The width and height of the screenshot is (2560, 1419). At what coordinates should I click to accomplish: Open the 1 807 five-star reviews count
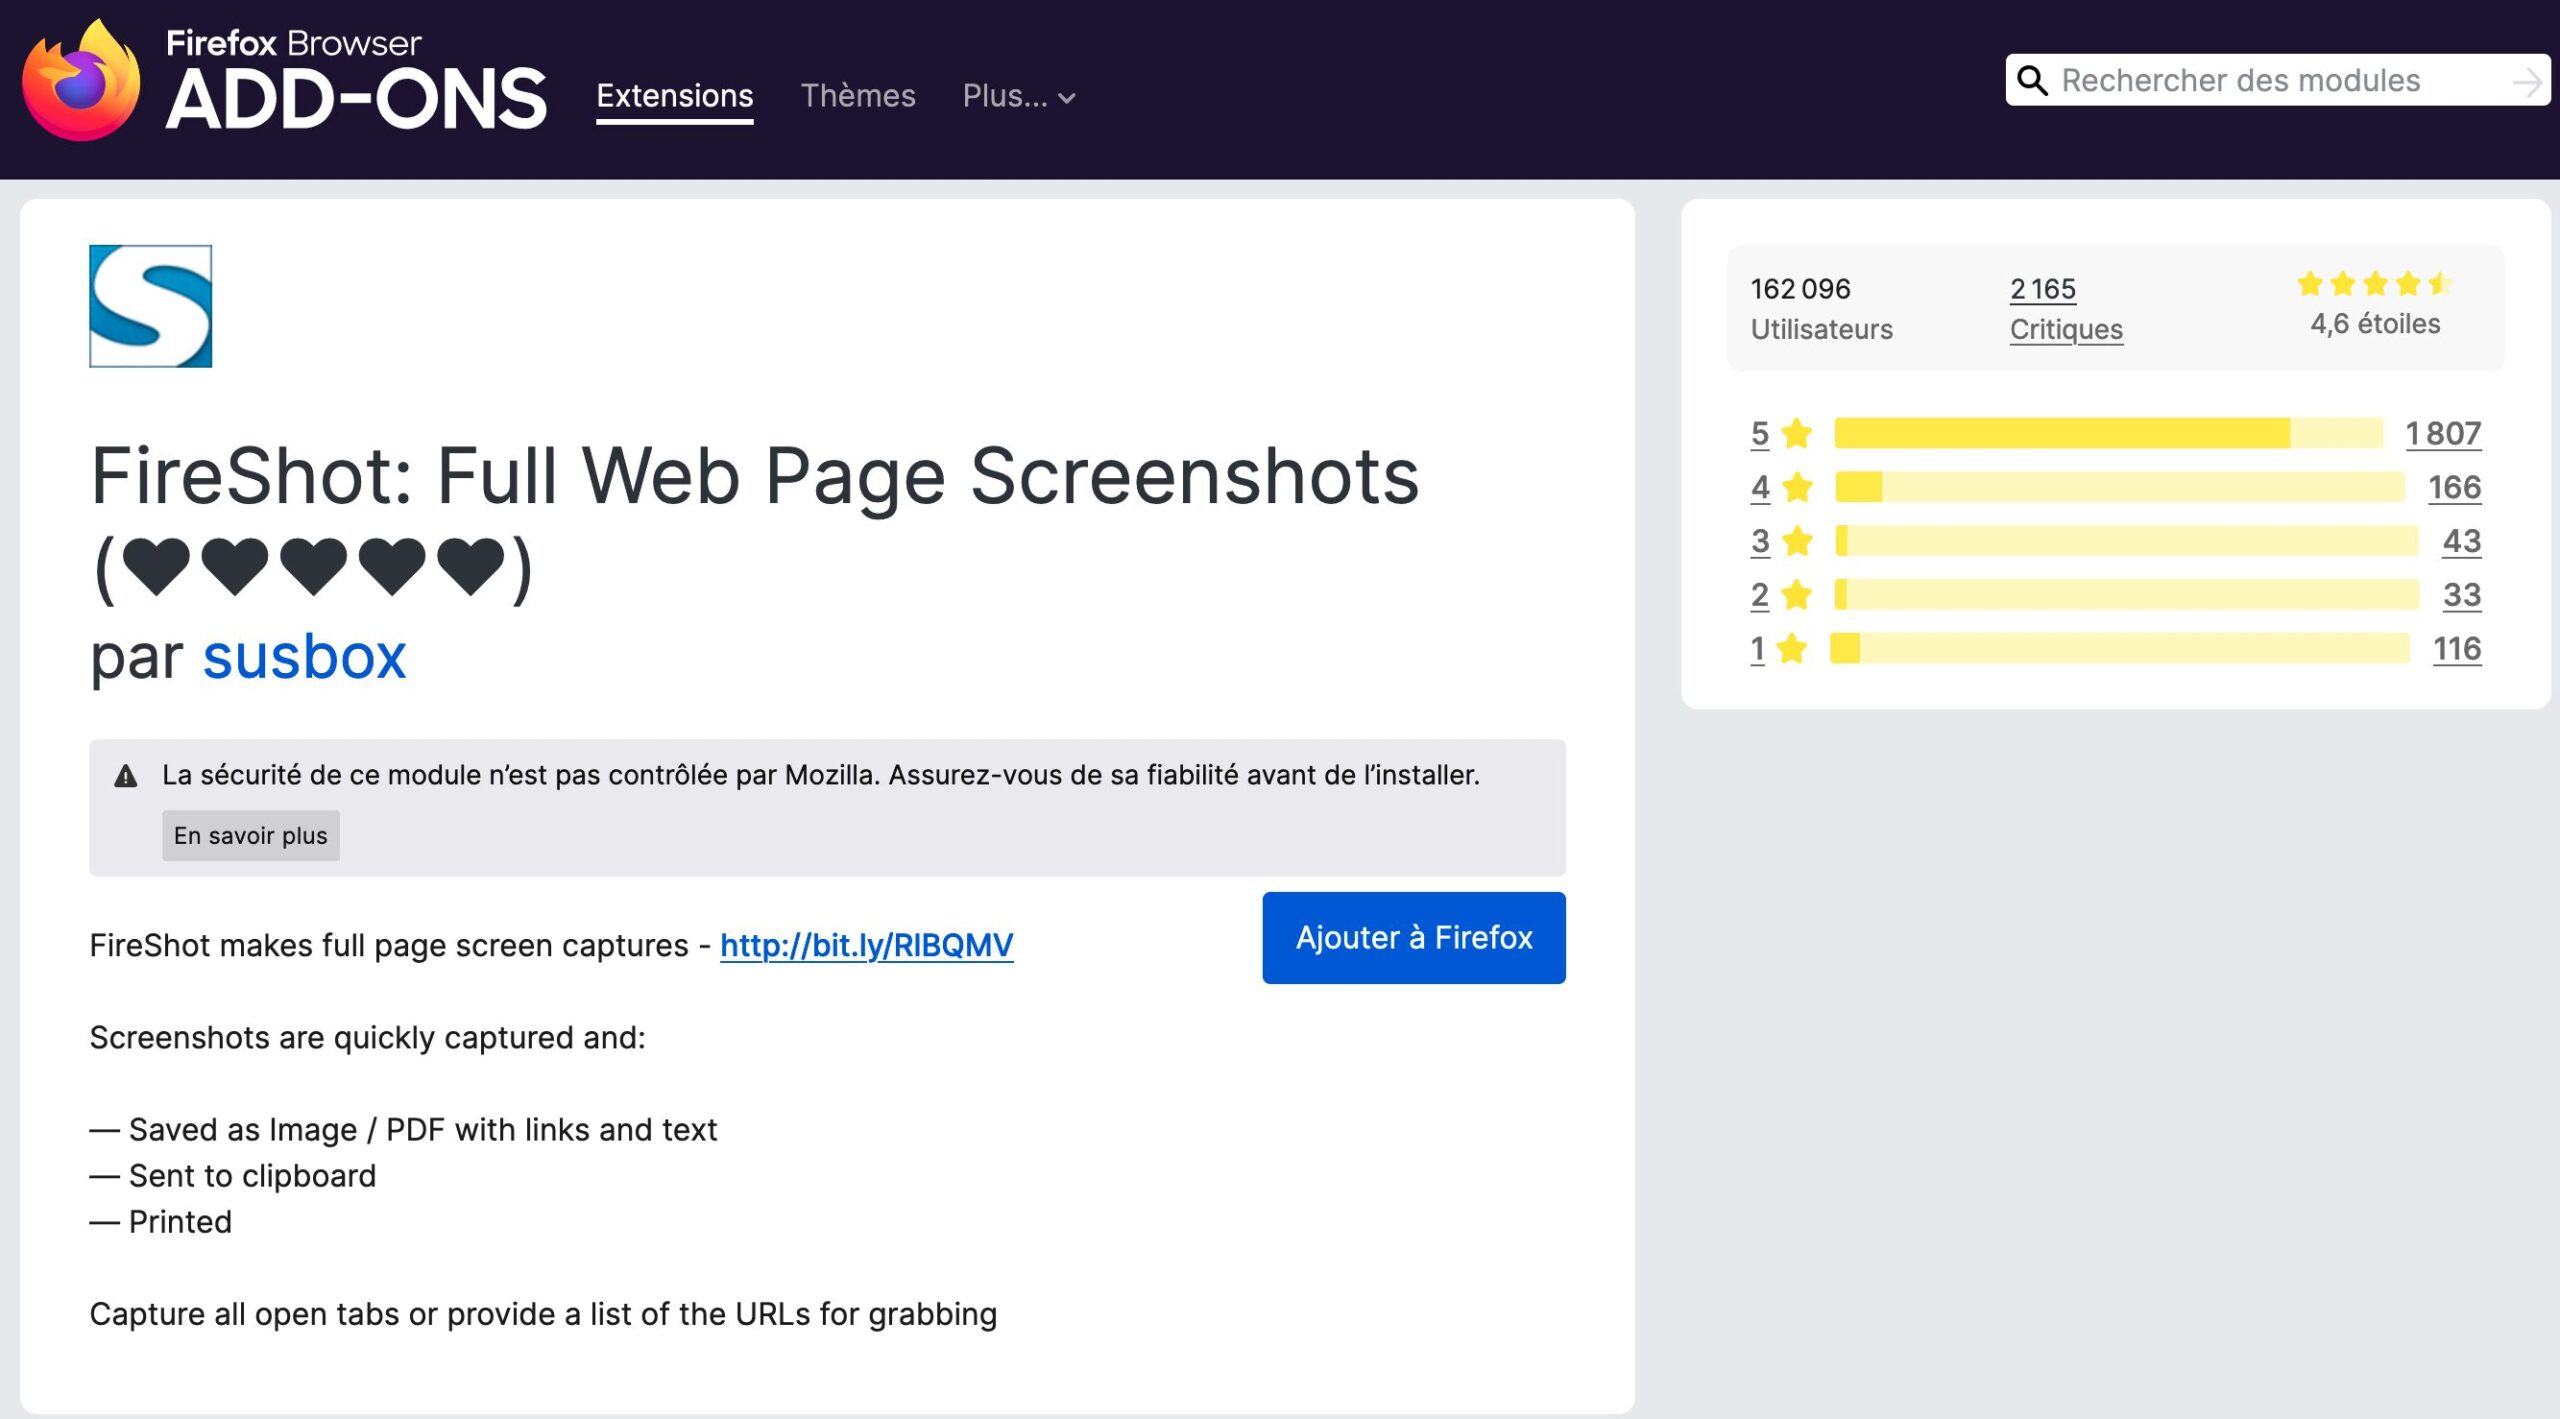pos(2443,434)
